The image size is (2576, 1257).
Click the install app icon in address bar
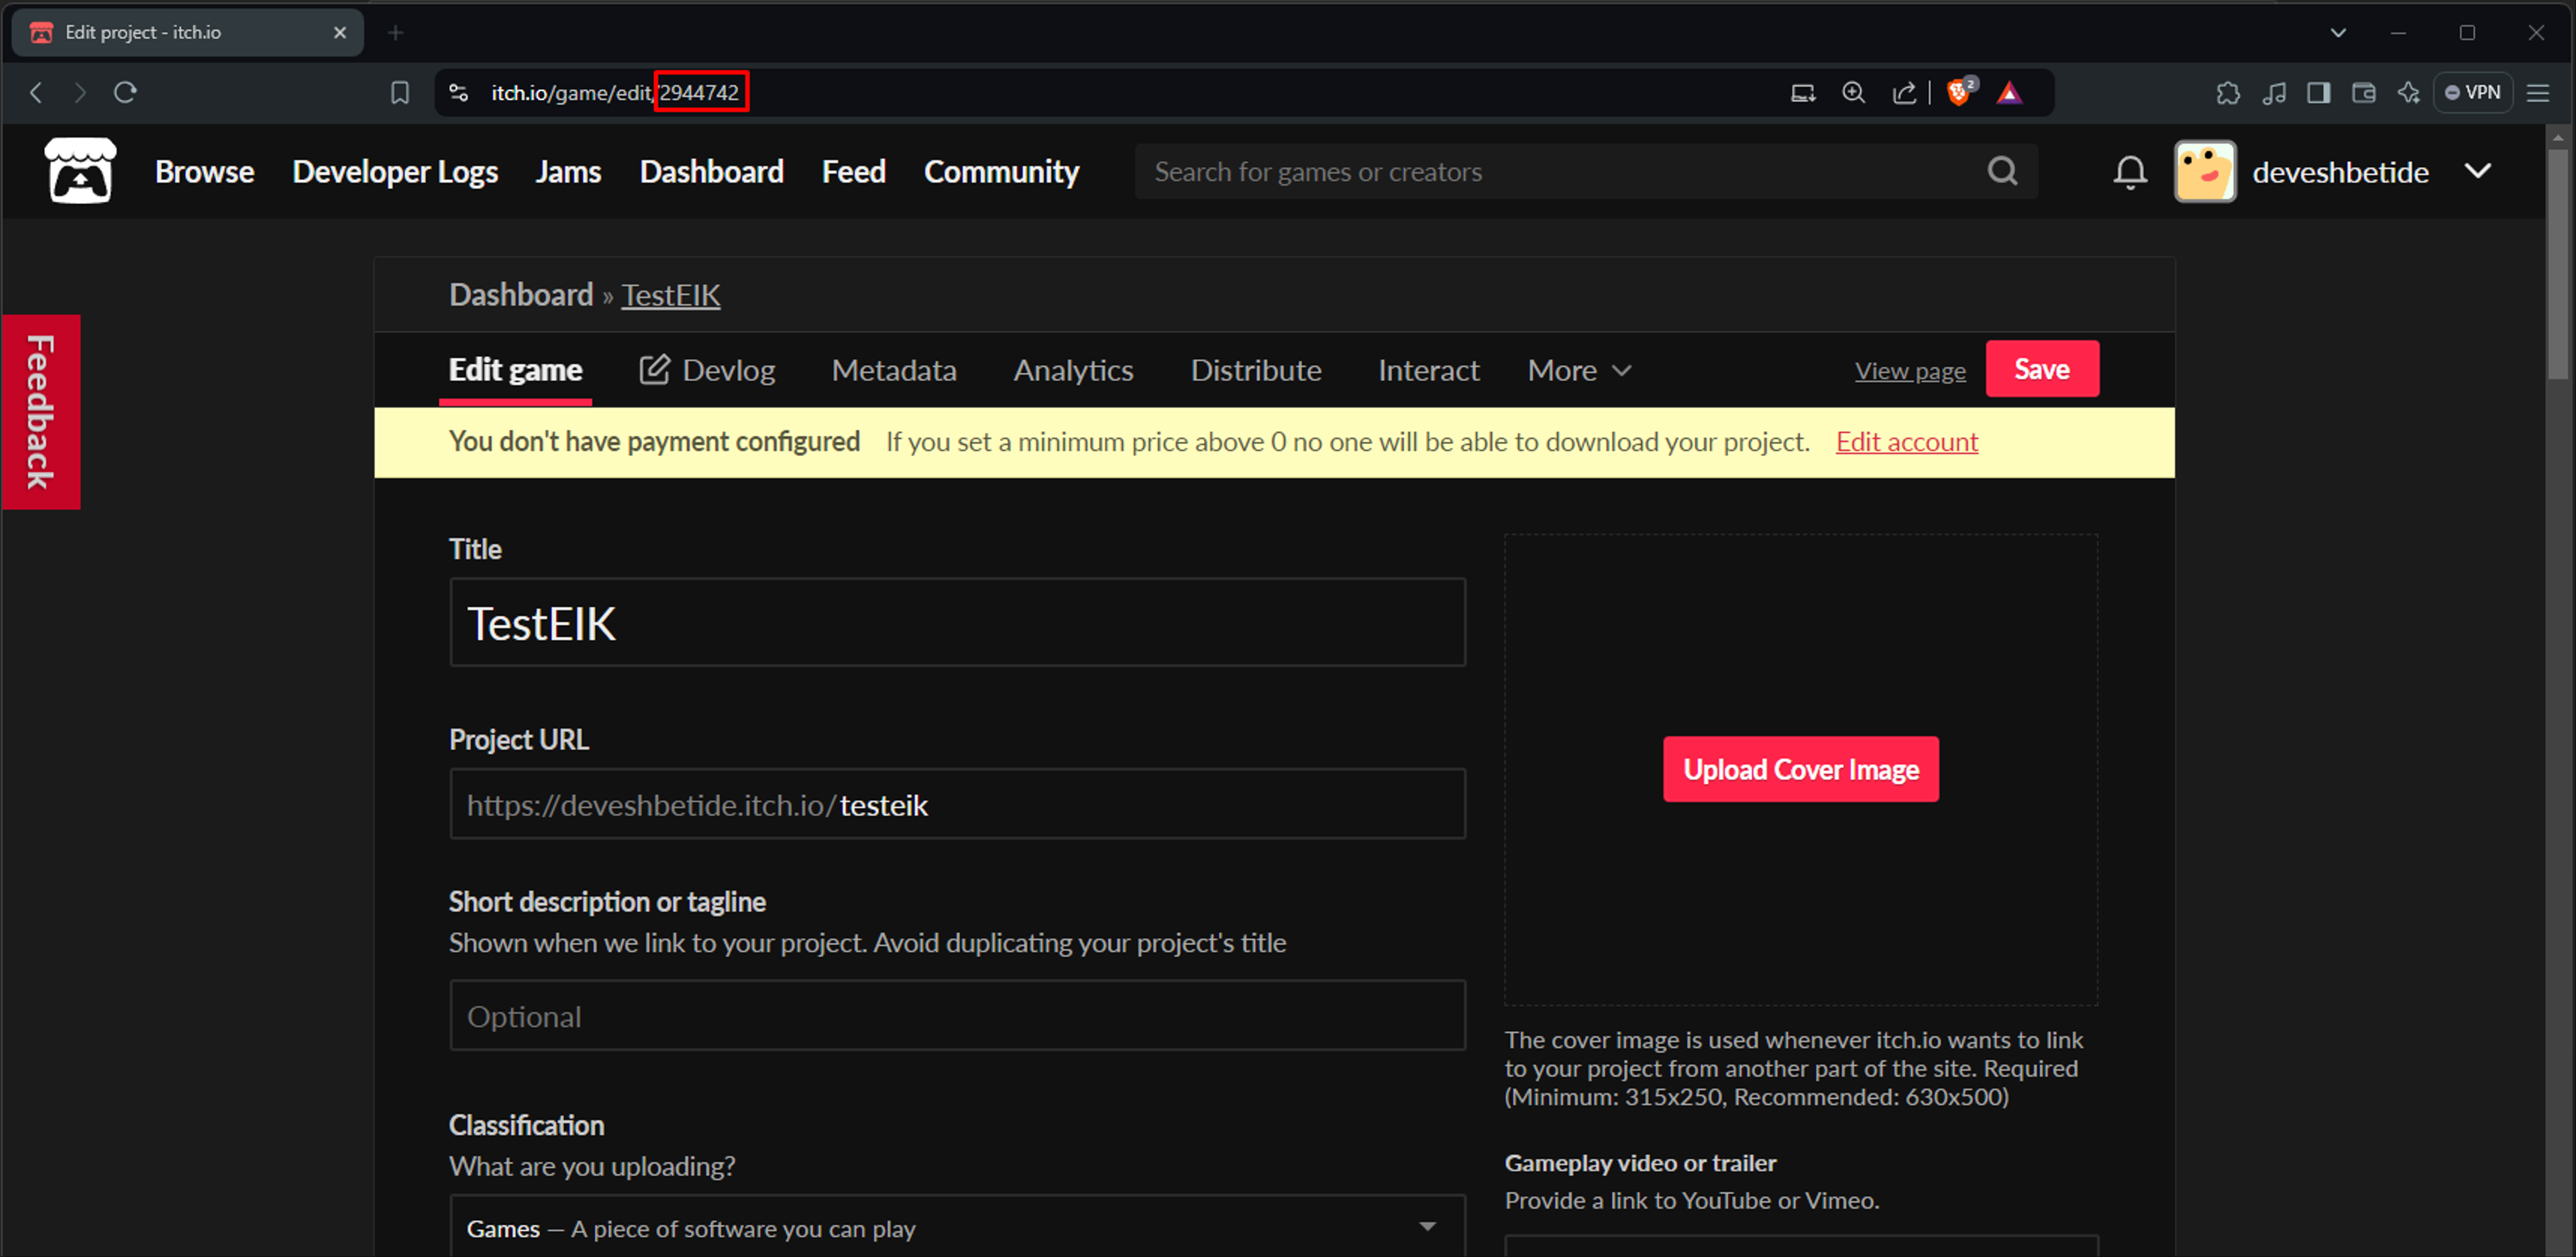pyautogui.click(x=1802, y=93)
